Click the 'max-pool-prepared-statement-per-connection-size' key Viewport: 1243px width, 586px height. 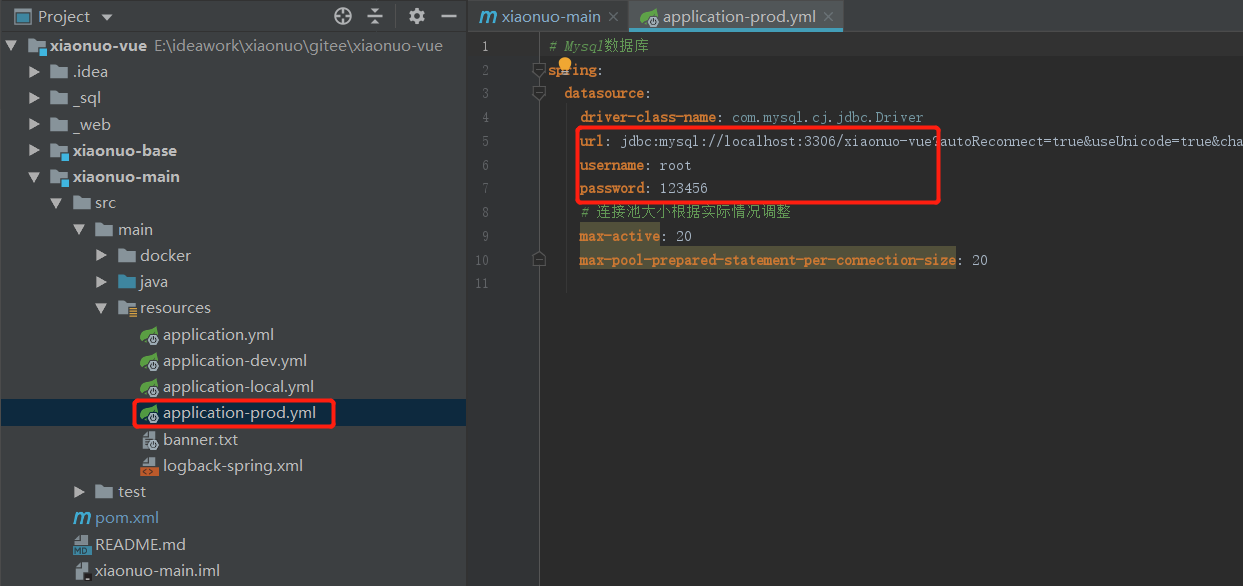(767, 260)
